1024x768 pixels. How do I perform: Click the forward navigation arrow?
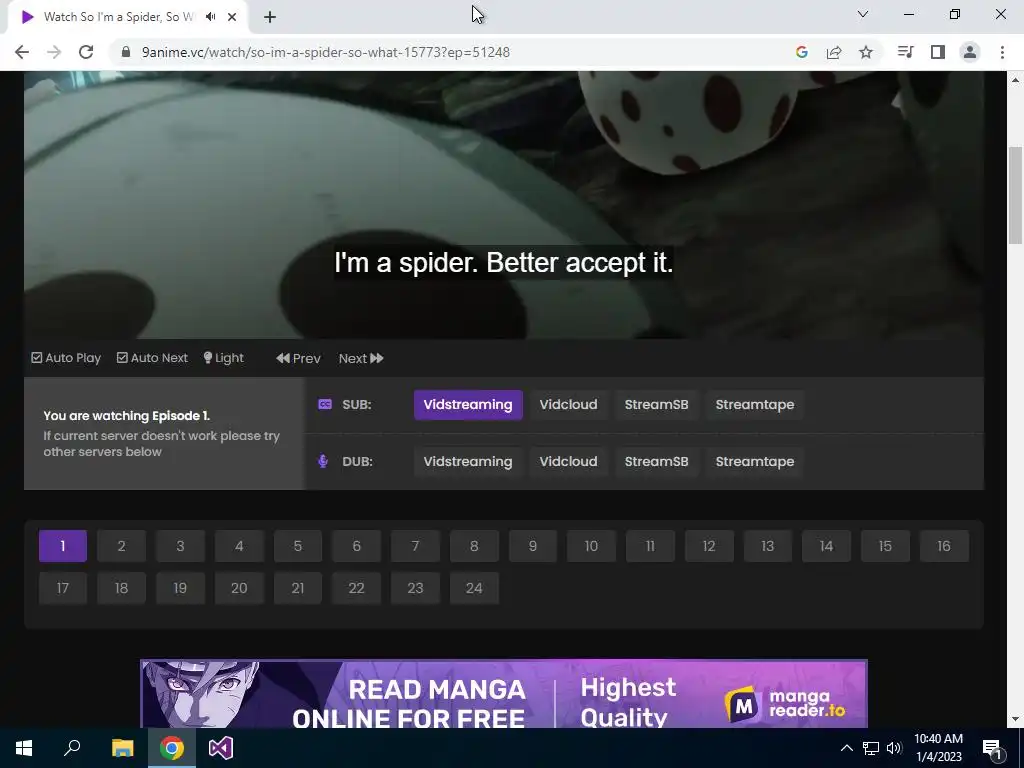coord(54,52)
